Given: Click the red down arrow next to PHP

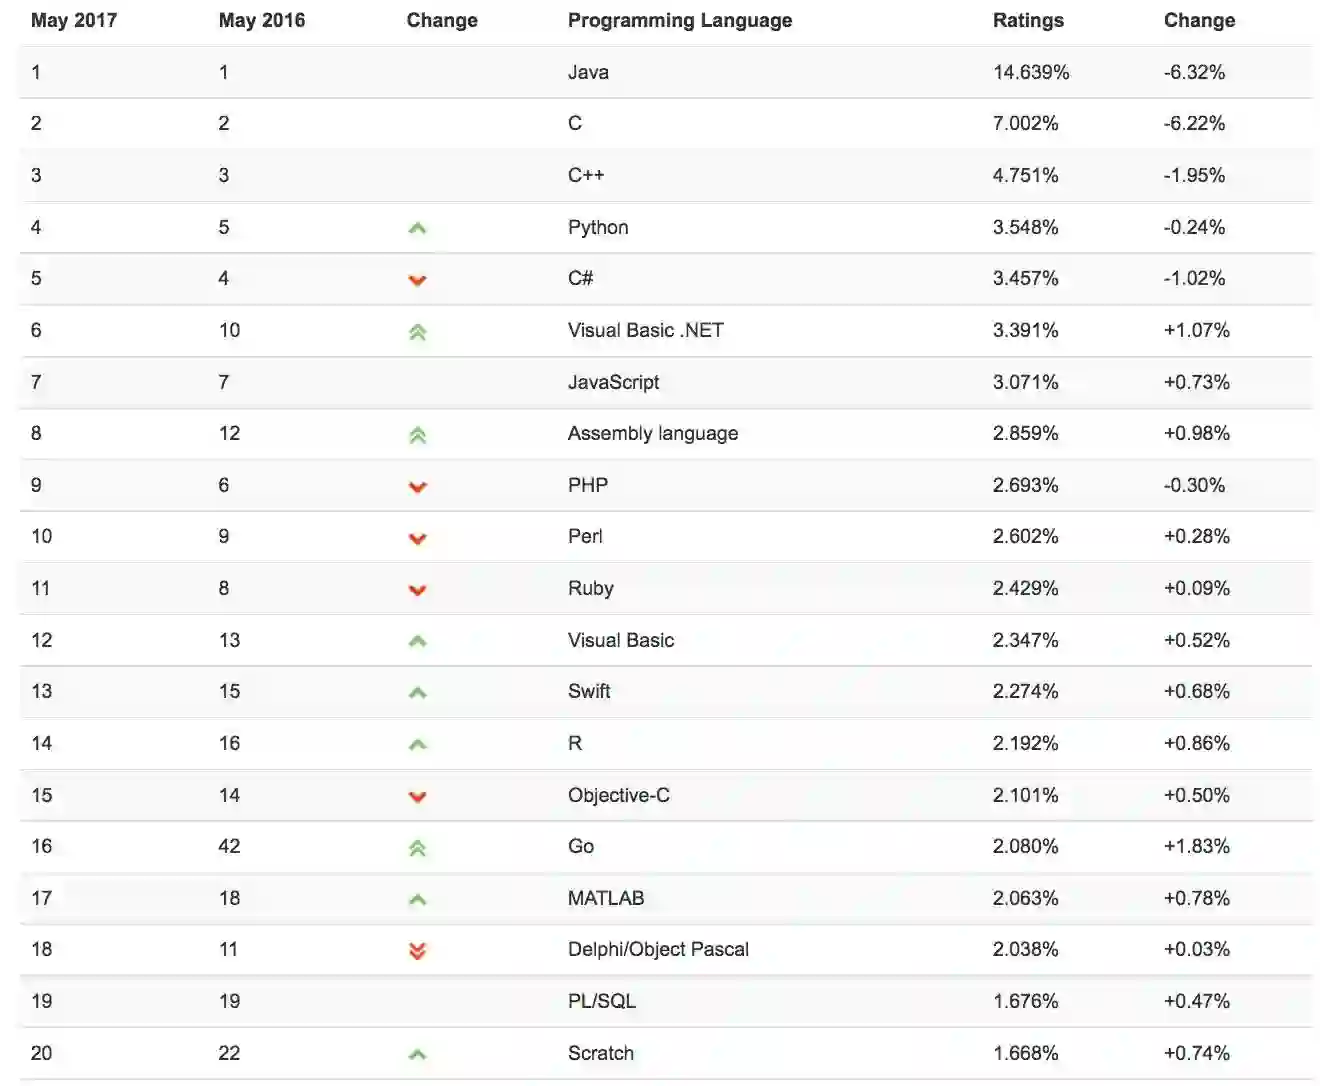Looking at the screenshot, I should (x=418, y=487).
